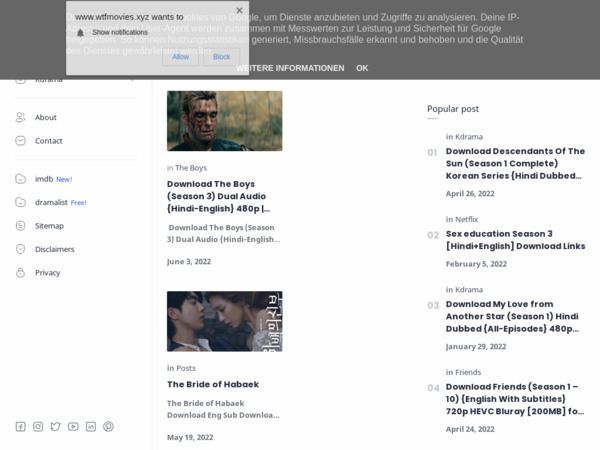600x450 pixels.
Task: Click Kdrama category above My Love post
Action: tap(469, 290)
